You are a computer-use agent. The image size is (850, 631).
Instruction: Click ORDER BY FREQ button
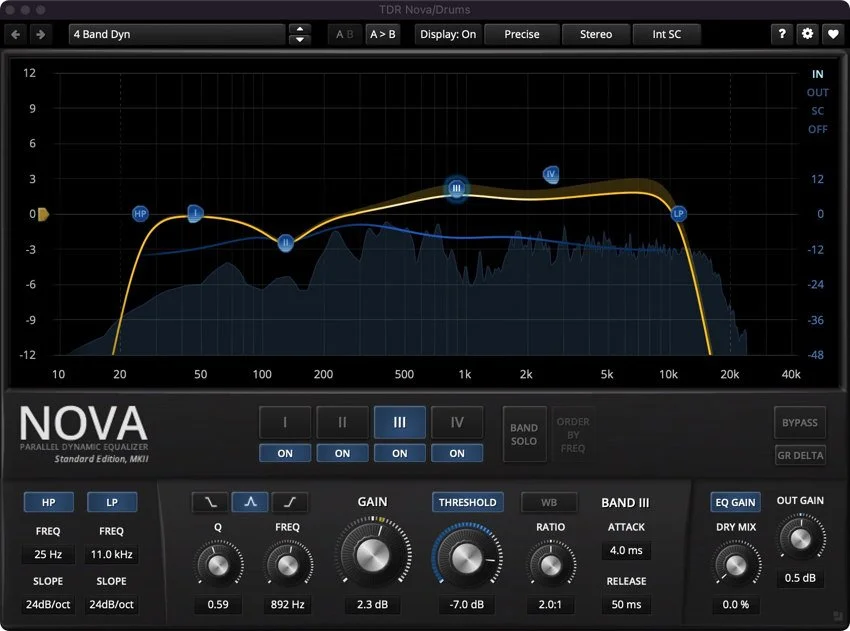click(x=573, y=434)
